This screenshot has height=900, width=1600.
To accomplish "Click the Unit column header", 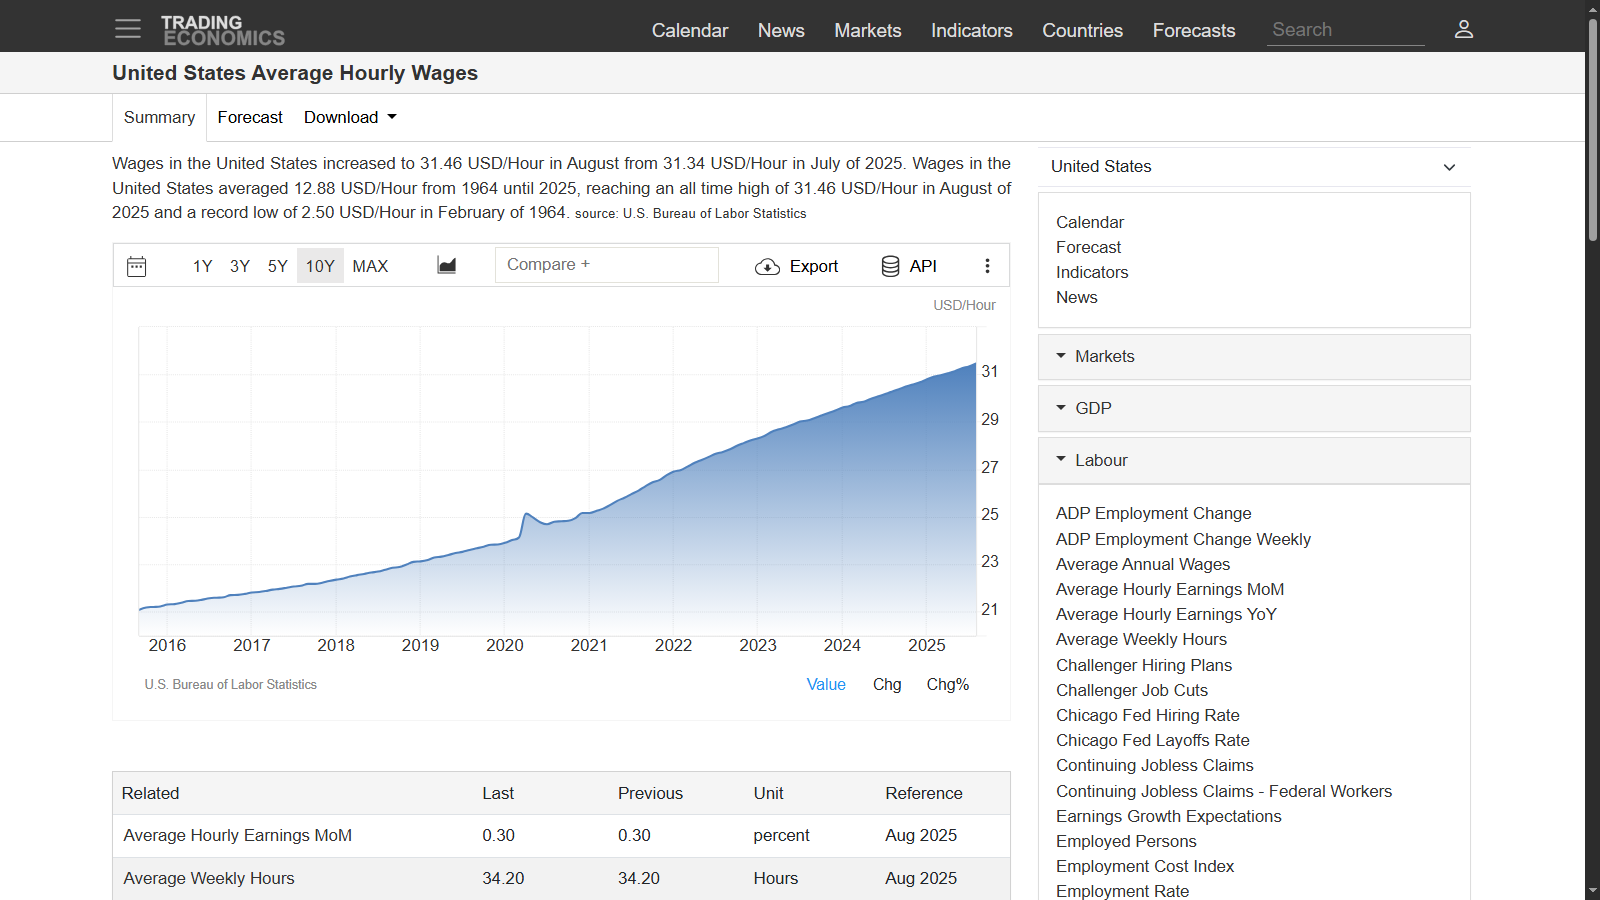I will coord(768,793).
